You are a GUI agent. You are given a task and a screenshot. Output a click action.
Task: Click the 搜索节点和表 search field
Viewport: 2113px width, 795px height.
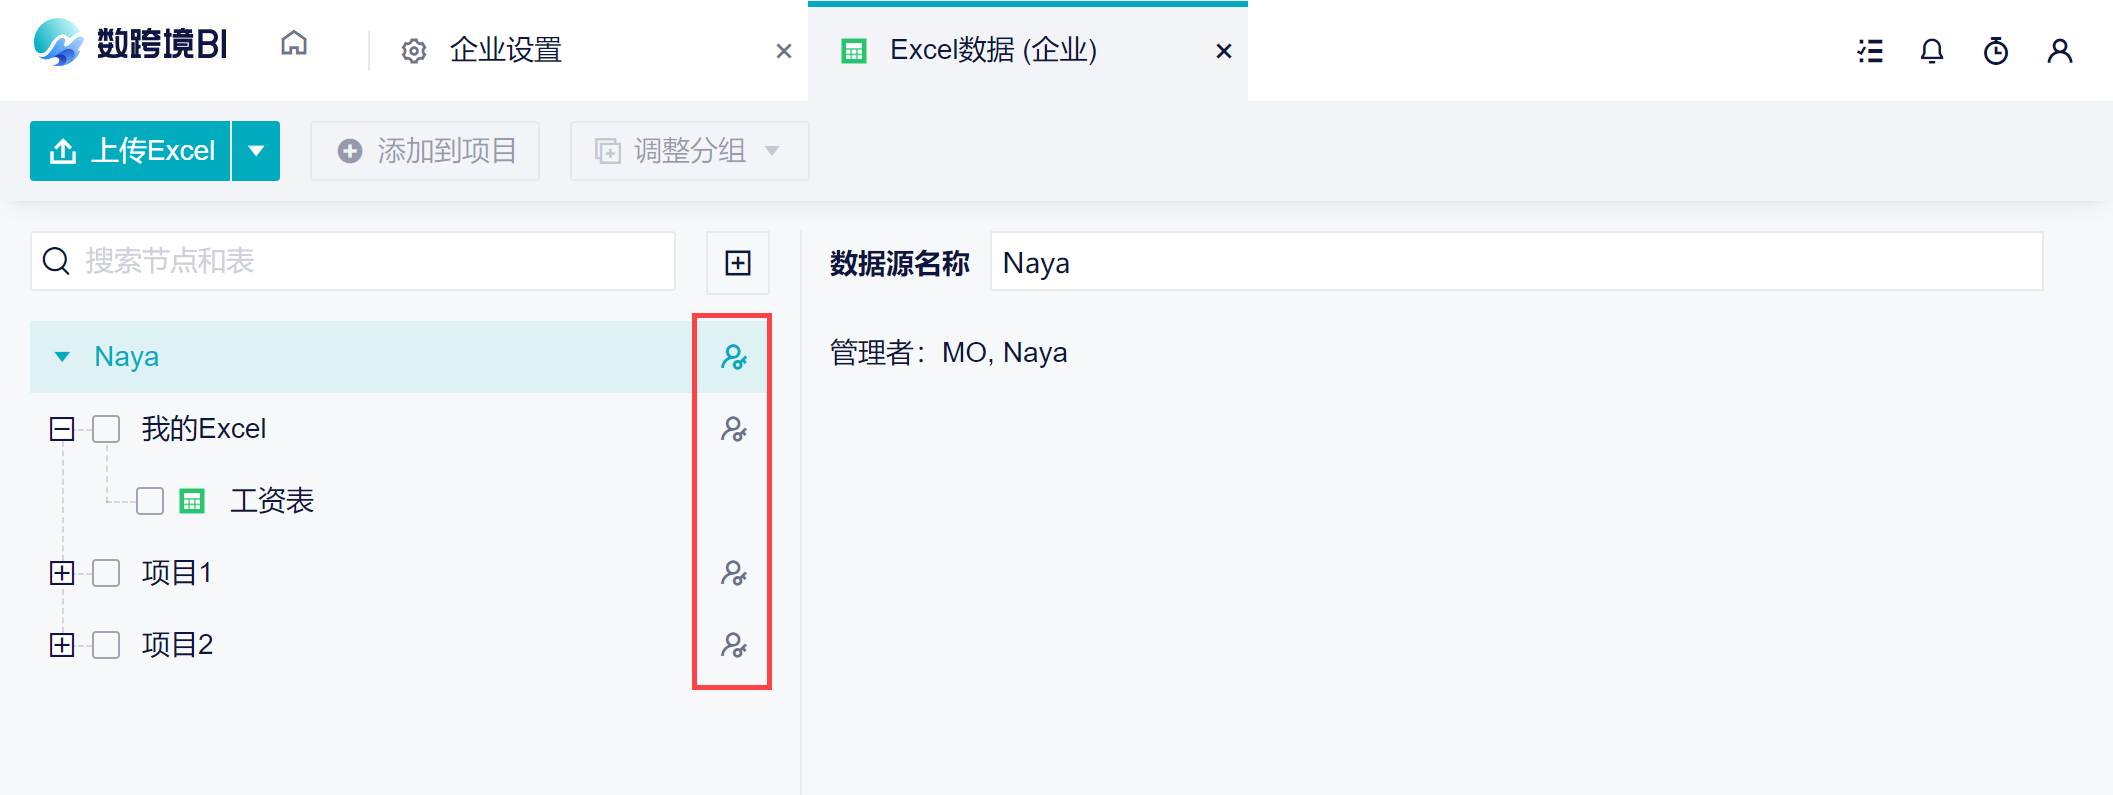(x=353, y=261)
